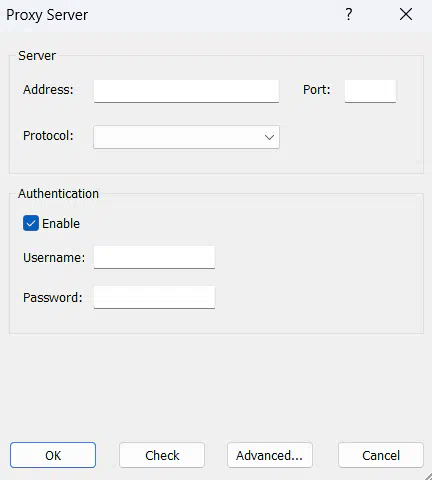Focus the Port input field
Screen dimensions: 432x480
click(370, 91)
